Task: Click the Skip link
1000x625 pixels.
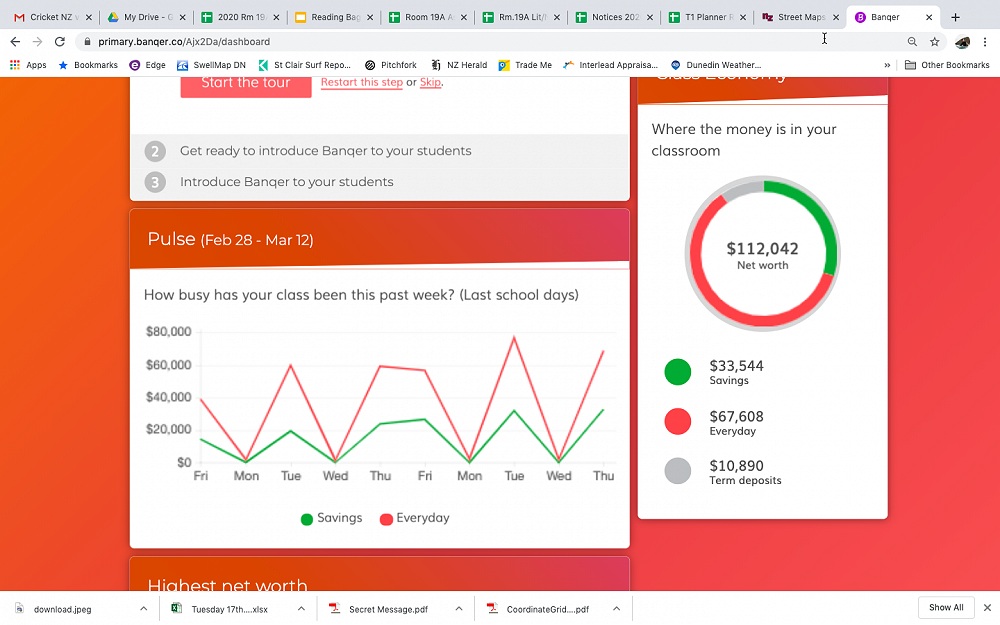Action: point(430,83)
